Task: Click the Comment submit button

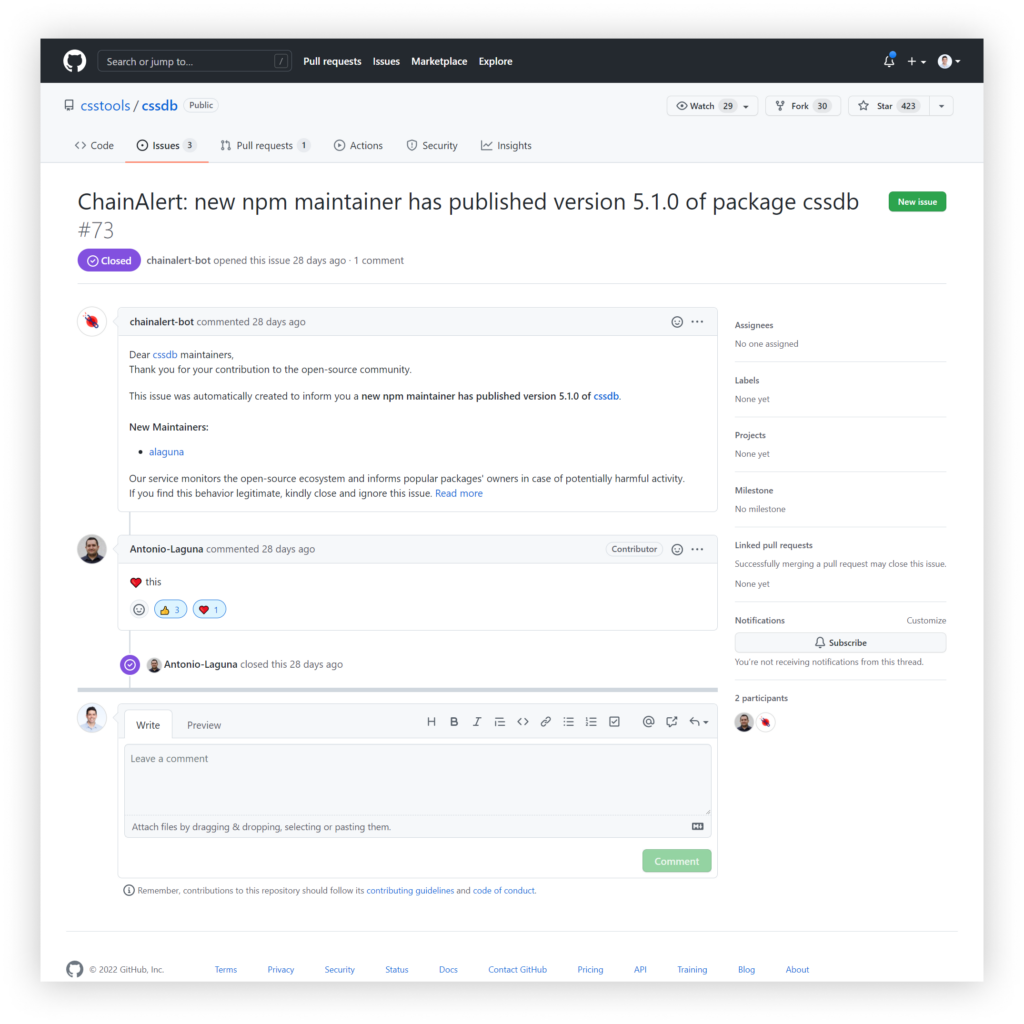Action: click(677, 861)
